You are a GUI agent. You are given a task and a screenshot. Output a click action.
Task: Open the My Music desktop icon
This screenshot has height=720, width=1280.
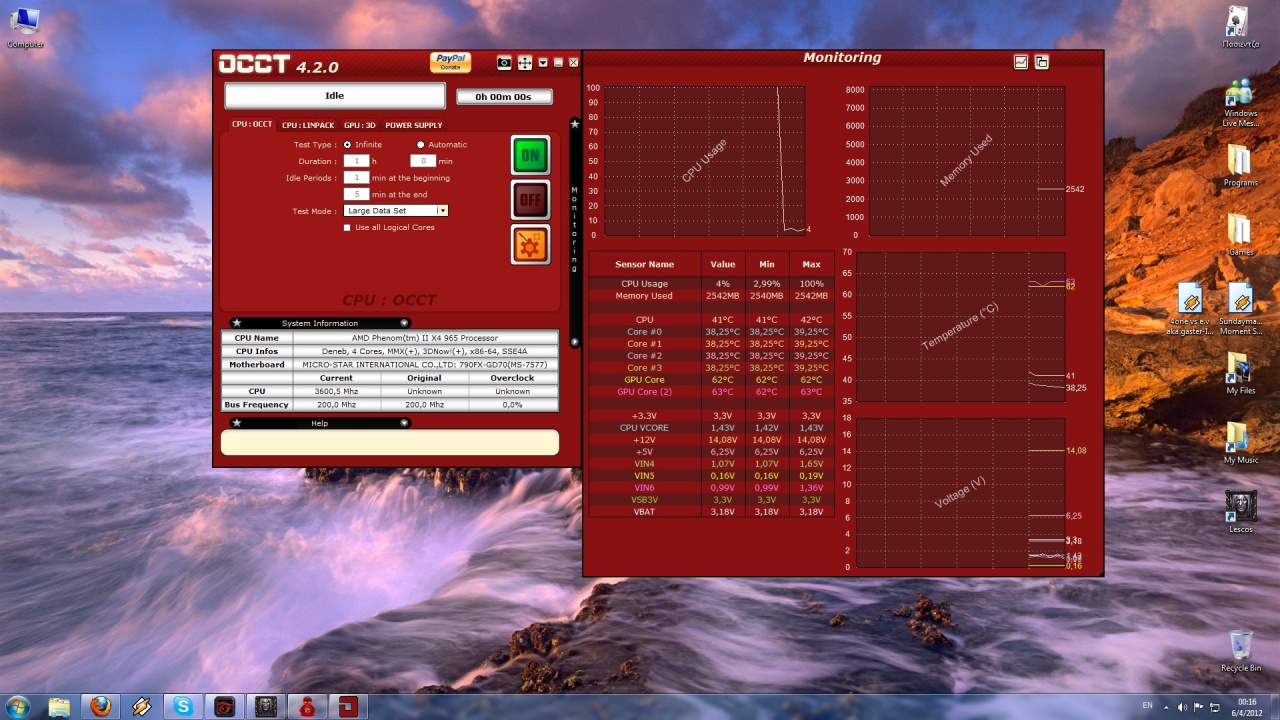coord(1240,442)
